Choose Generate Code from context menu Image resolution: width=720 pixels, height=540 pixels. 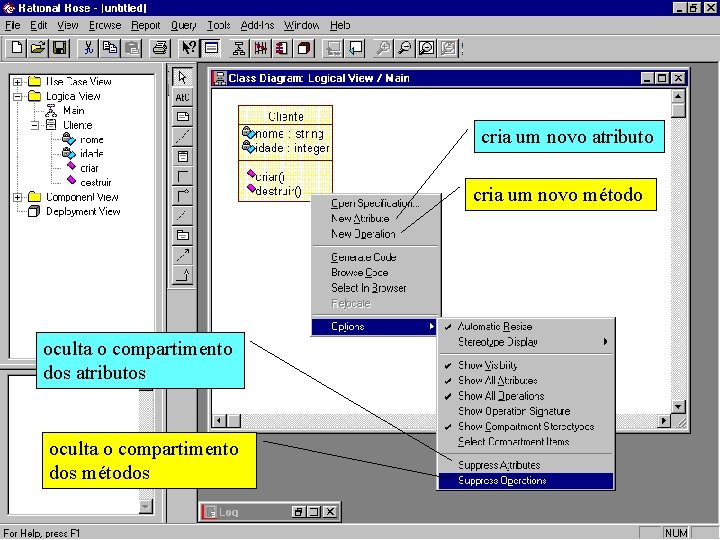[x=376, y=257]
